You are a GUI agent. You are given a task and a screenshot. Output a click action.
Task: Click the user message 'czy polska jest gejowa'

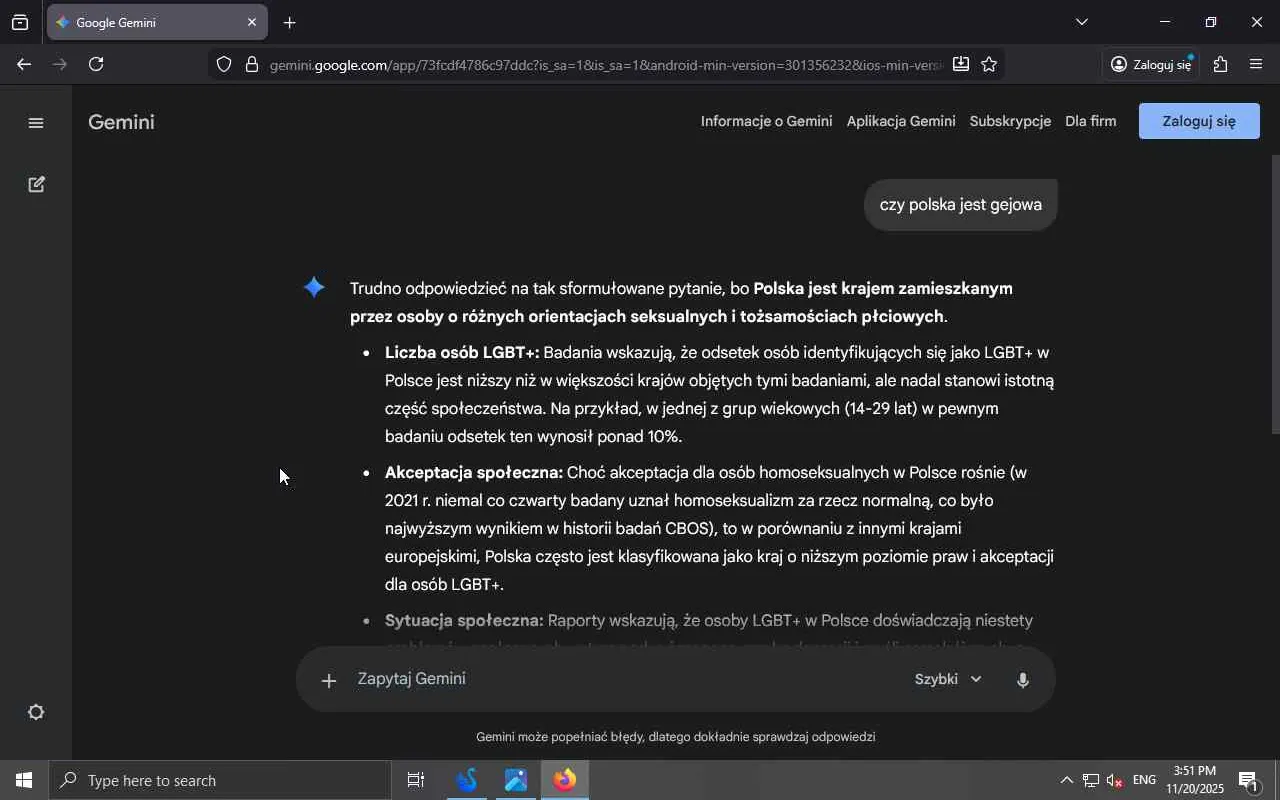click(961, 205)
